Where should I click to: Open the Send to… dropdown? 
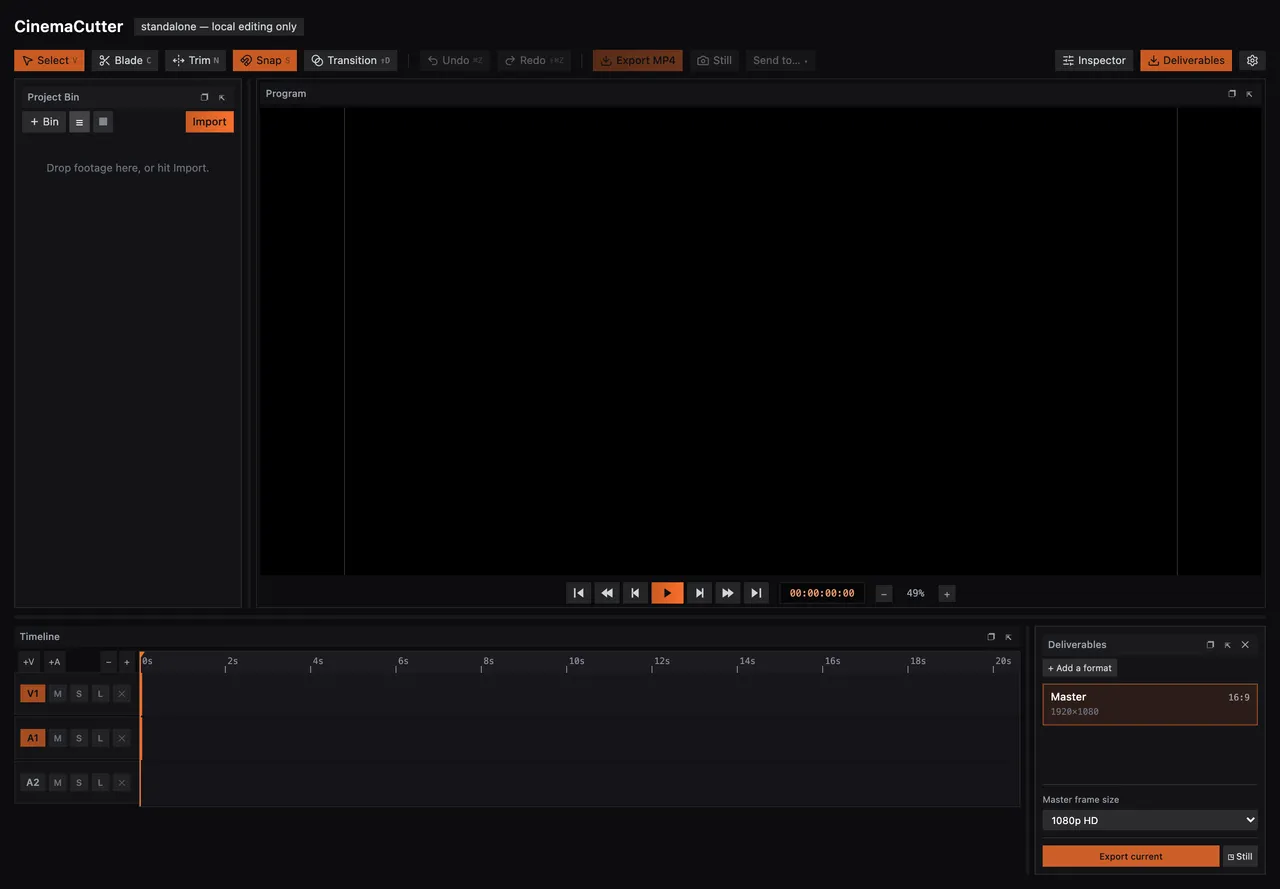[780, 60]
